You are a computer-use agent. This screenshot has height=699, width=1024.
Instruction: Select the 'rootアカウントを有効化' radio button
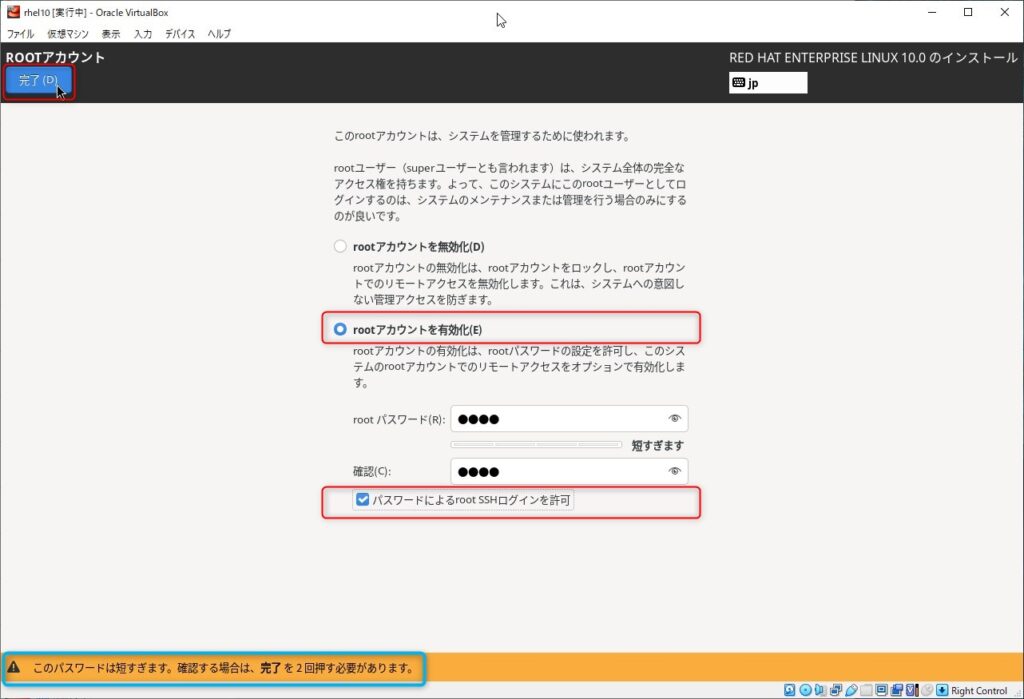[x=341, y=329]
